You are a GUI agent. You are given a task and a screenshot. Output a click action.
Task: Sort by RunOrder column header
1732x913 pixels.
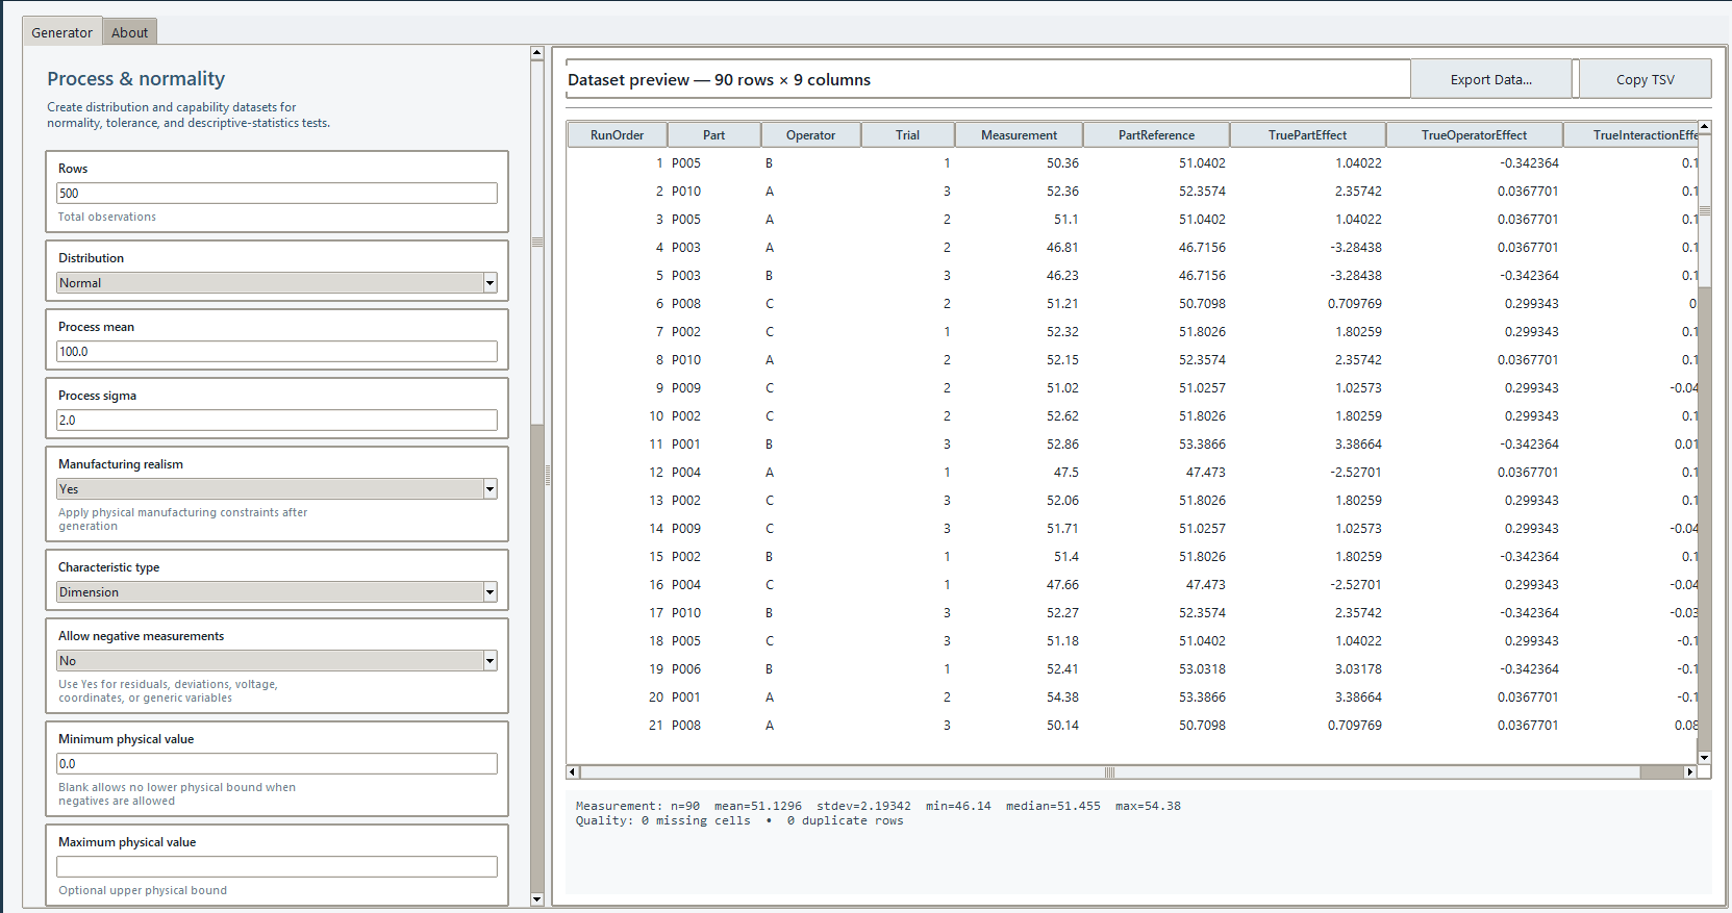point(617,135)
